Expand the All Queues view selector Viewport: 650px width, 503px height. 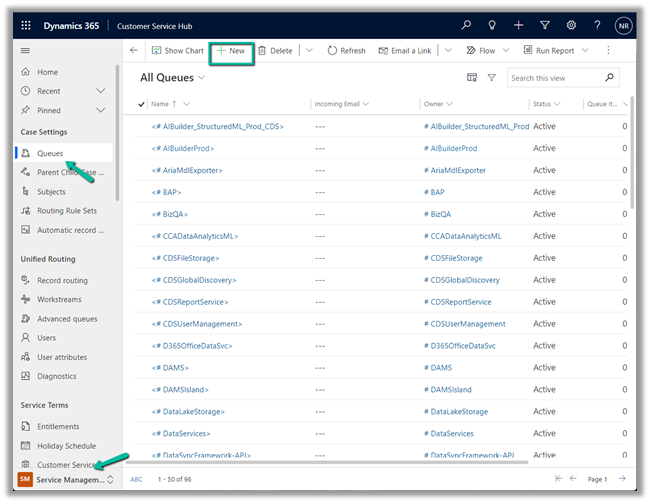point(202,77)
